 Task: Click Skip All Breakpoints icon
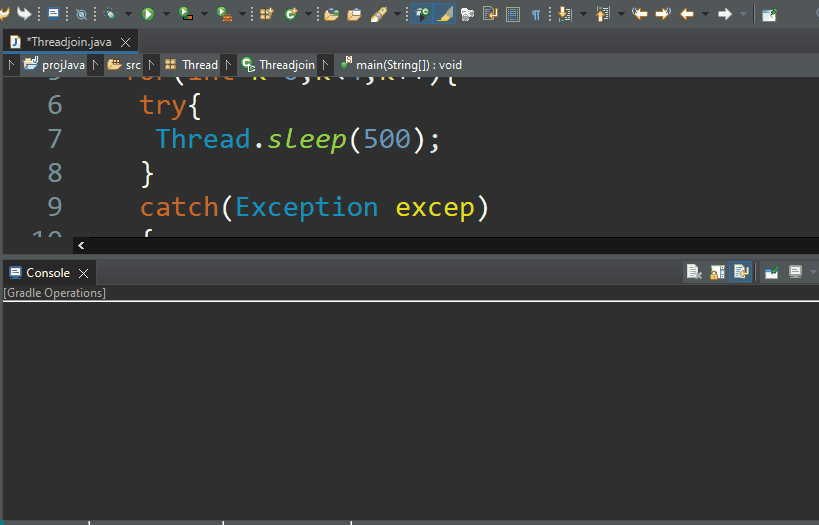click(x=82, y=14)
